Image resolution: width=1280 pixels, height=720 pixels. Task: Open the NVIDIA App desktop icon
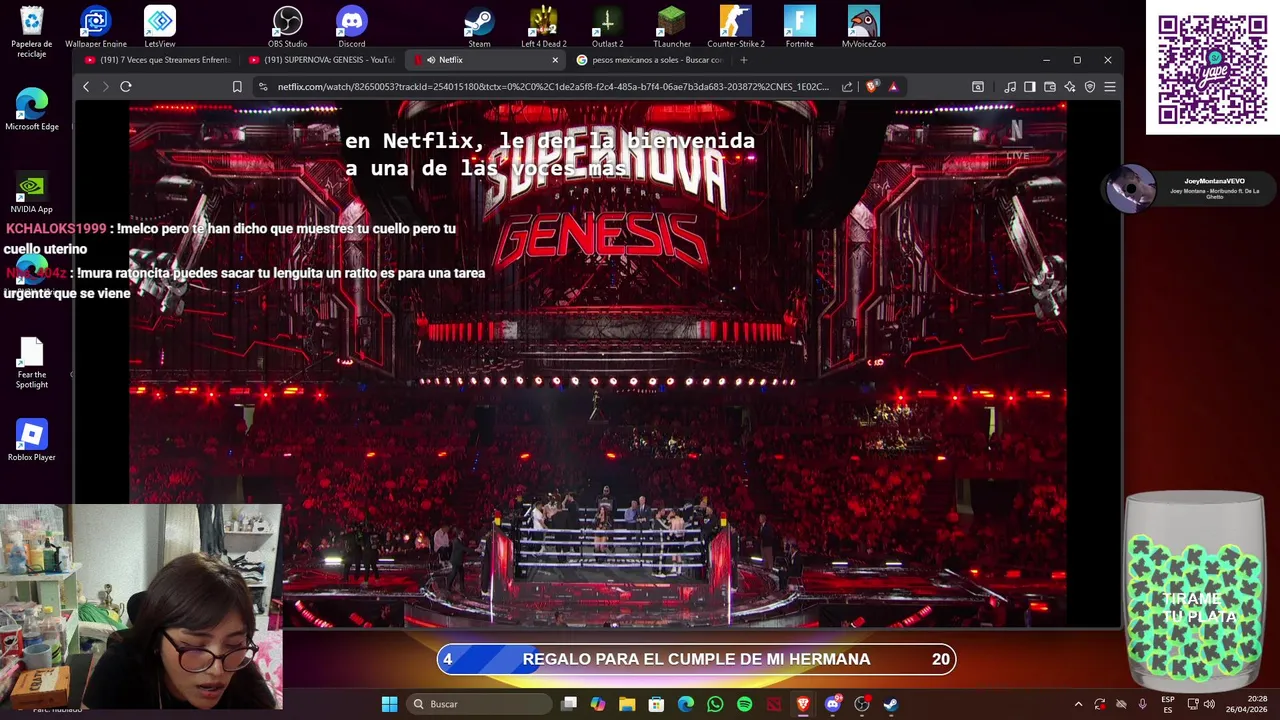pyautogui.click(x=32, y=193)
